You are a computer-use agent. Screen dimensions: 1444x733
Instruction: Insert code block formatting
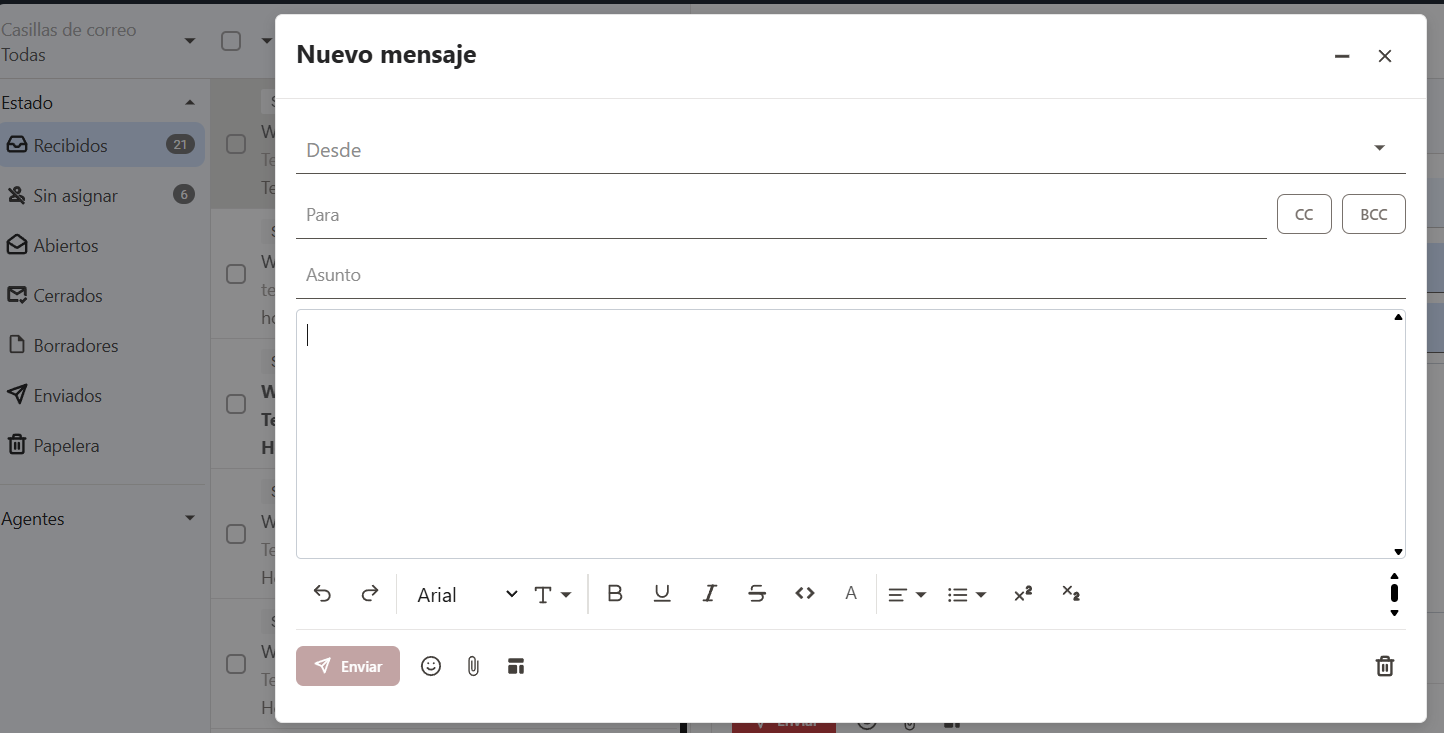pos(805,594)
